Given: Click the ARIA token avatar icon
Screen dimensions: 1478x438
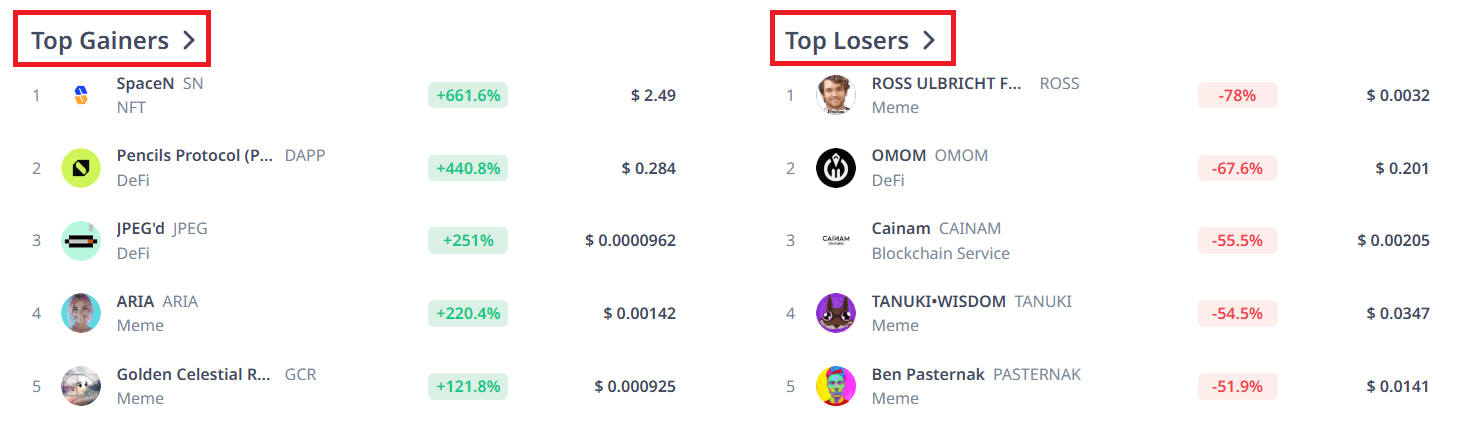Looking at the screenshot, I should [81, 313].
